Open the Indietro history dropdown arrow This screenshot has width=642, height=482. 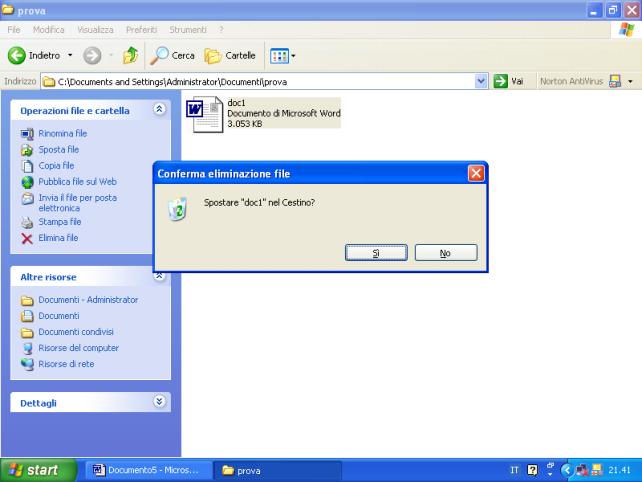(70, 55)
